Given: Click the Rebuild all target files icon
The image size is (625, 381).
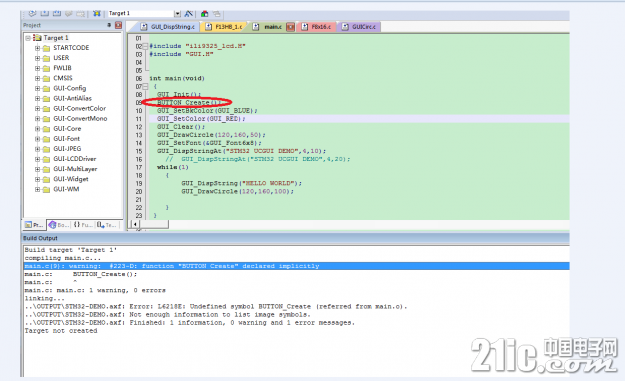Looking at the screenshot, I should click(57, 13).
